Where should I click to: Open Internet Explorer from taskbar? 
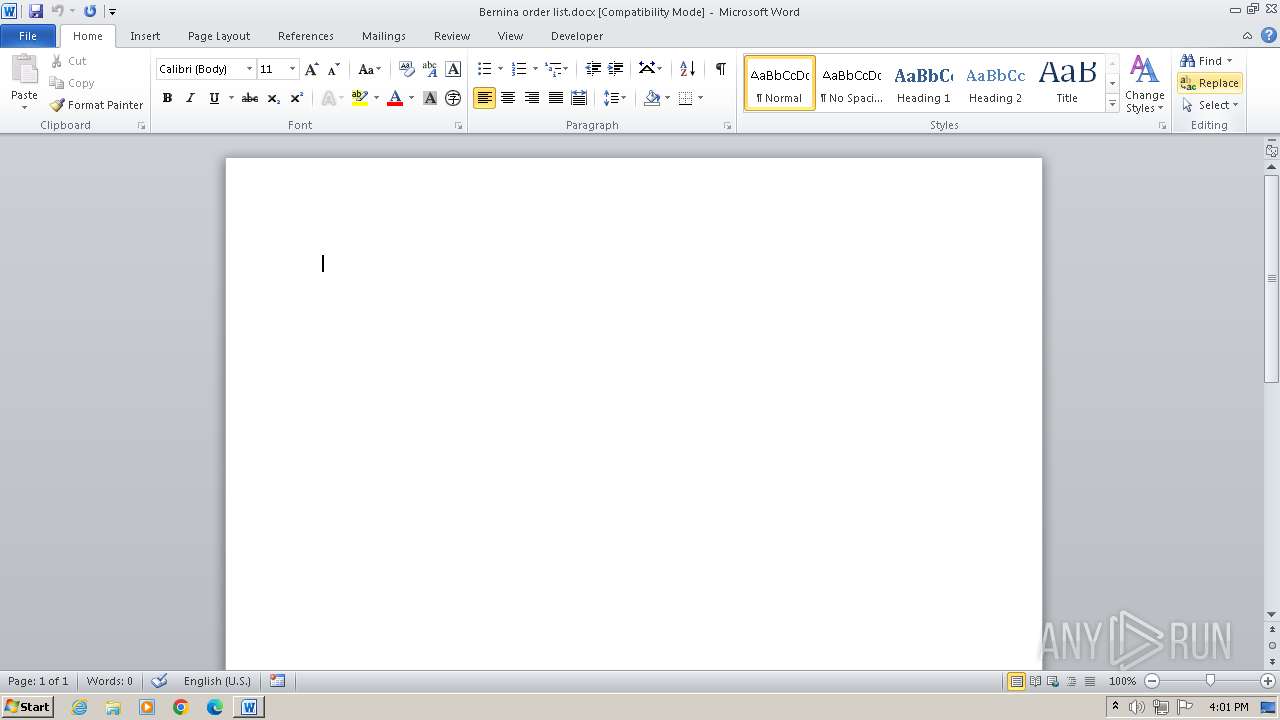click(79, 707)
